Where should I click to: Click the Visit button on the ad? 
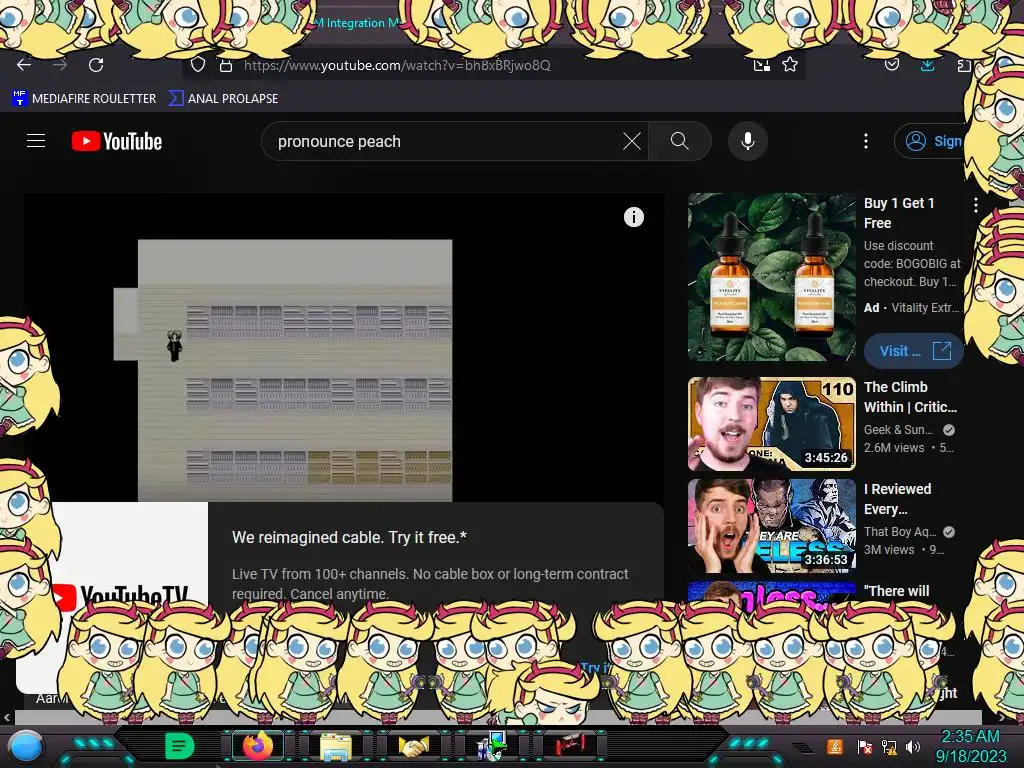tap(913, 351)
